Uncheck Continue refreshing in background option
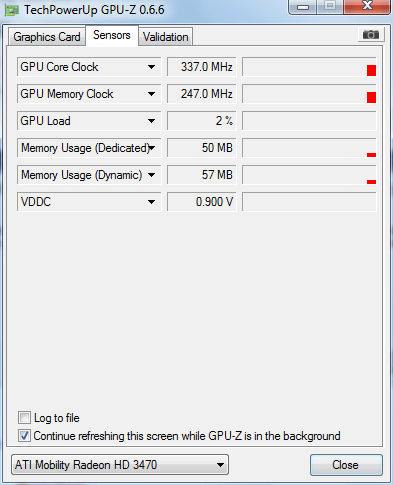The width and height of the screenshot is (393, 485). coord(24,436)
